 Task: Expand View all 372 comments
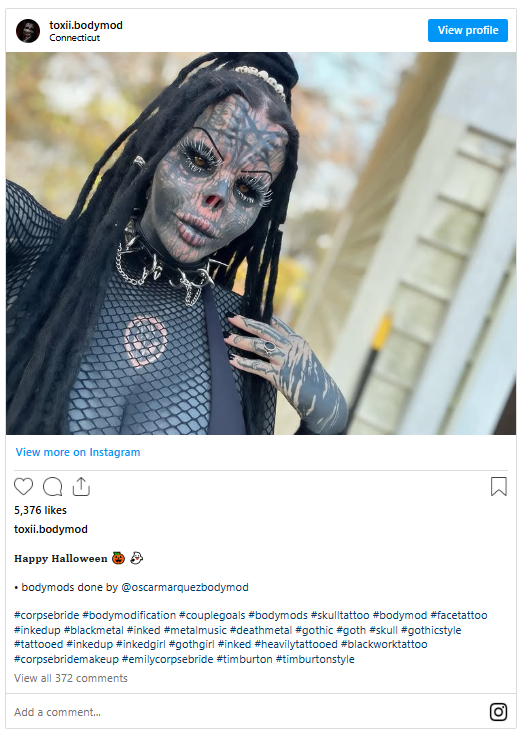pos(71,678)
